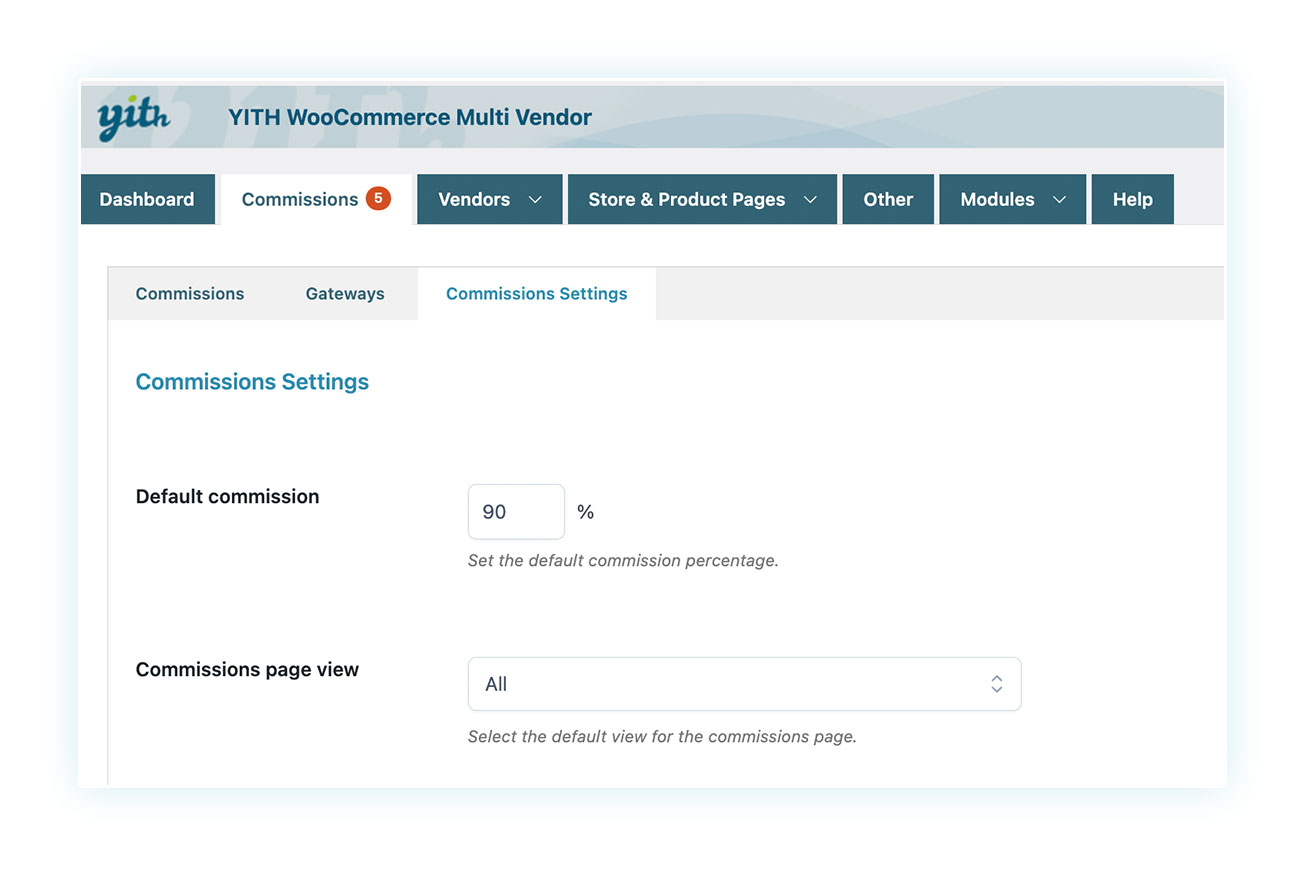This screenshot has width=1300, height=883.
Task: Switch to the Commissions sub-tab
Action: coord(190,294)
